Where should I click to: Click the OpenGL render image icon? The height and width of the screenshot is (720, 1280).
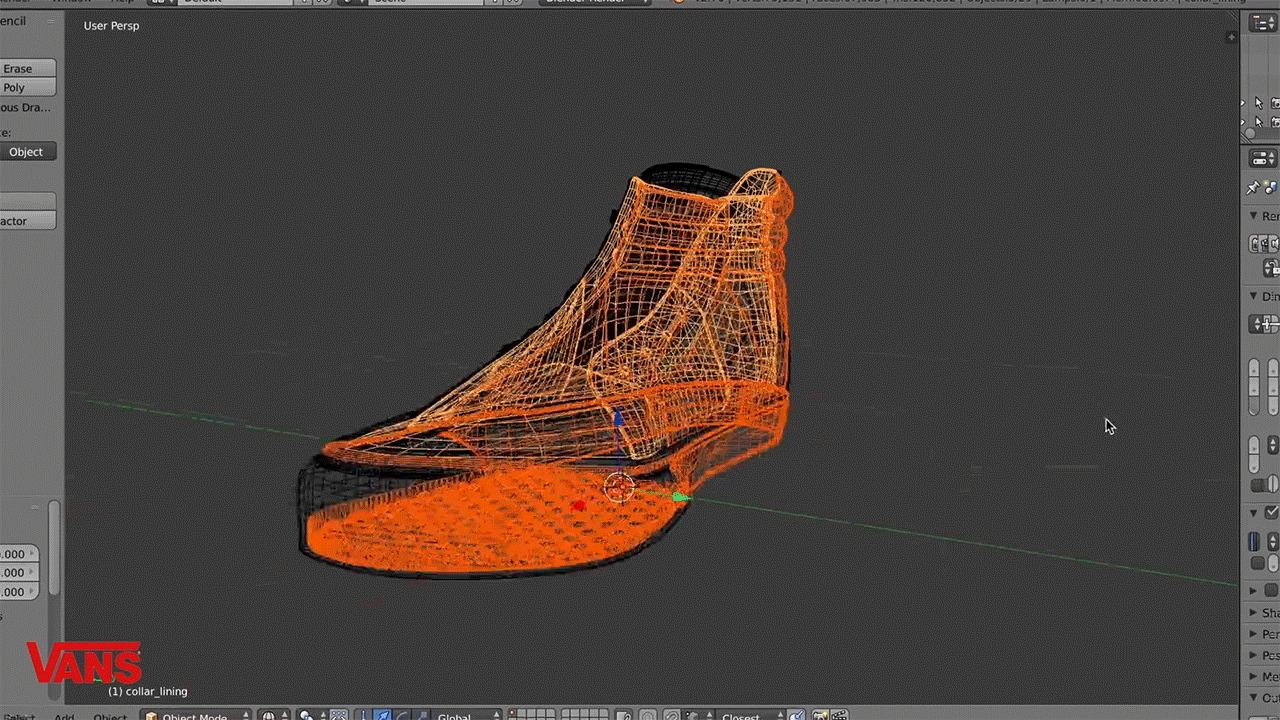tap(818, 717)
